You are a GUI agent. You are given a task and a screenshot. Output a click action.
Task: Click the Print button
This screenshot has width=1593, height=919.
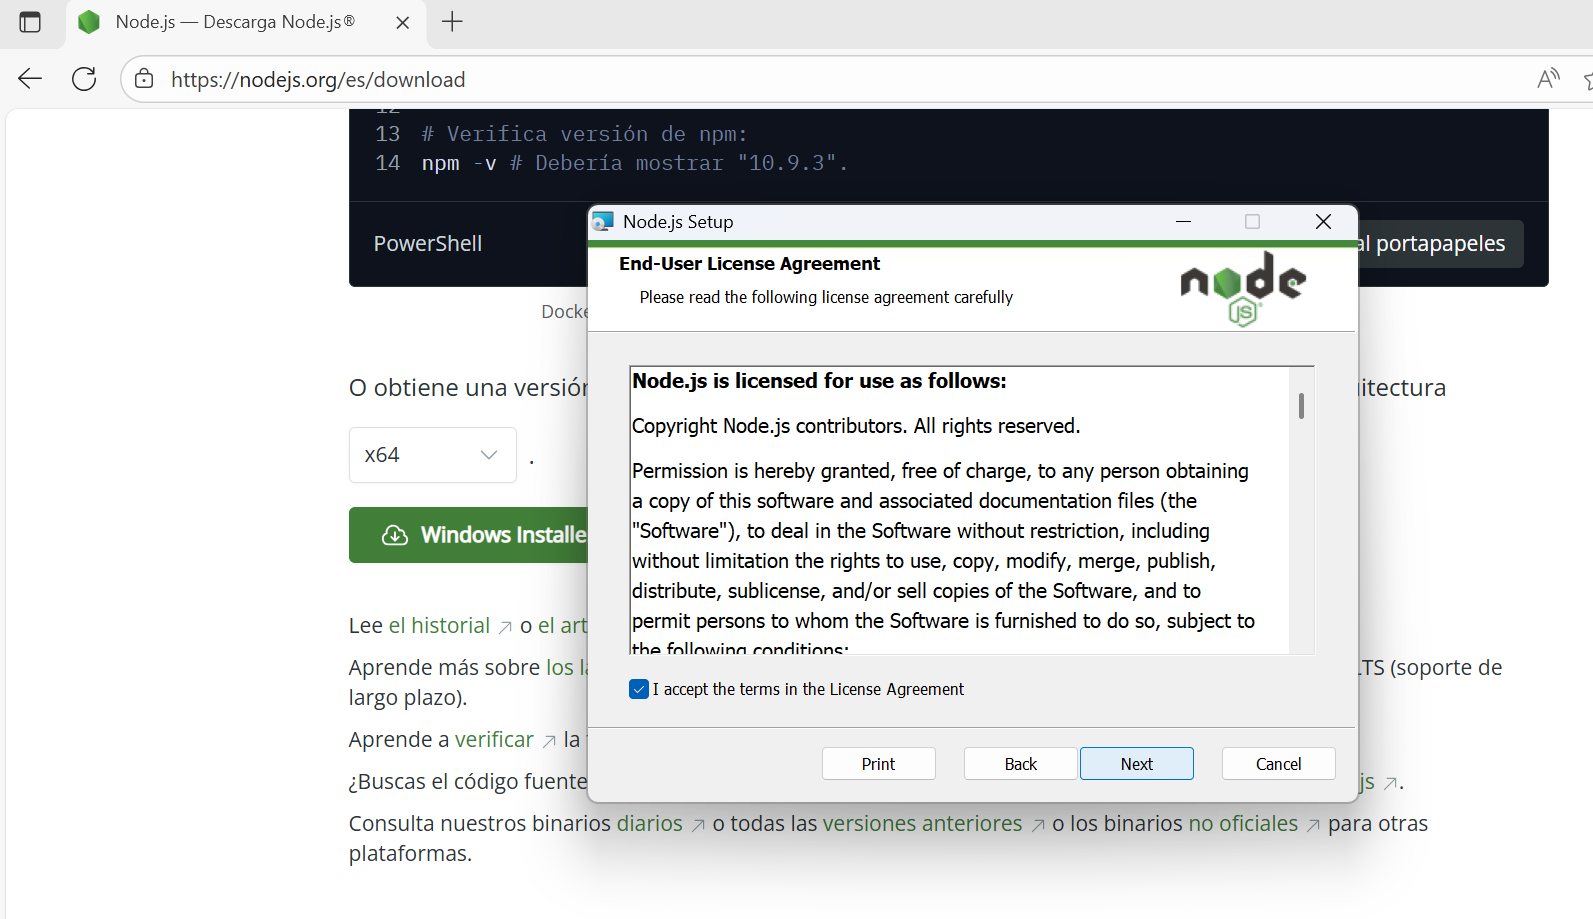pos(878,763)
